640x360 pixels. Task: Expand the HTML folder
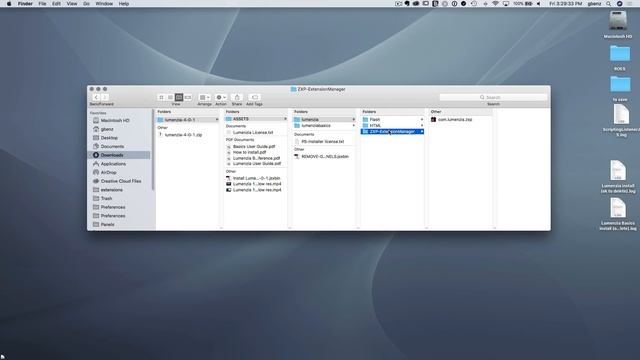[422, 125]
